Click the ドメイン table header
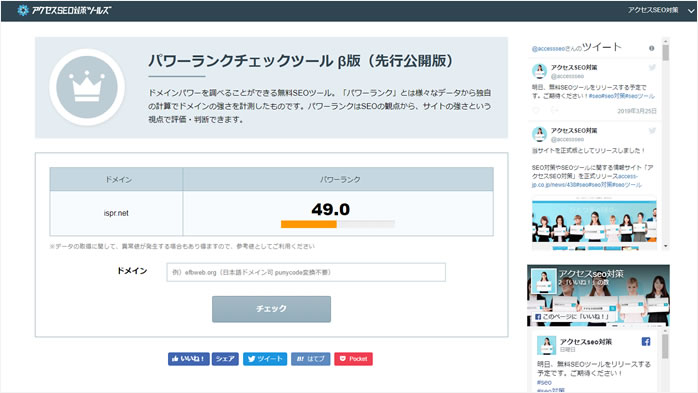This screenshot has height=393, width=698. tap(116, 179)
